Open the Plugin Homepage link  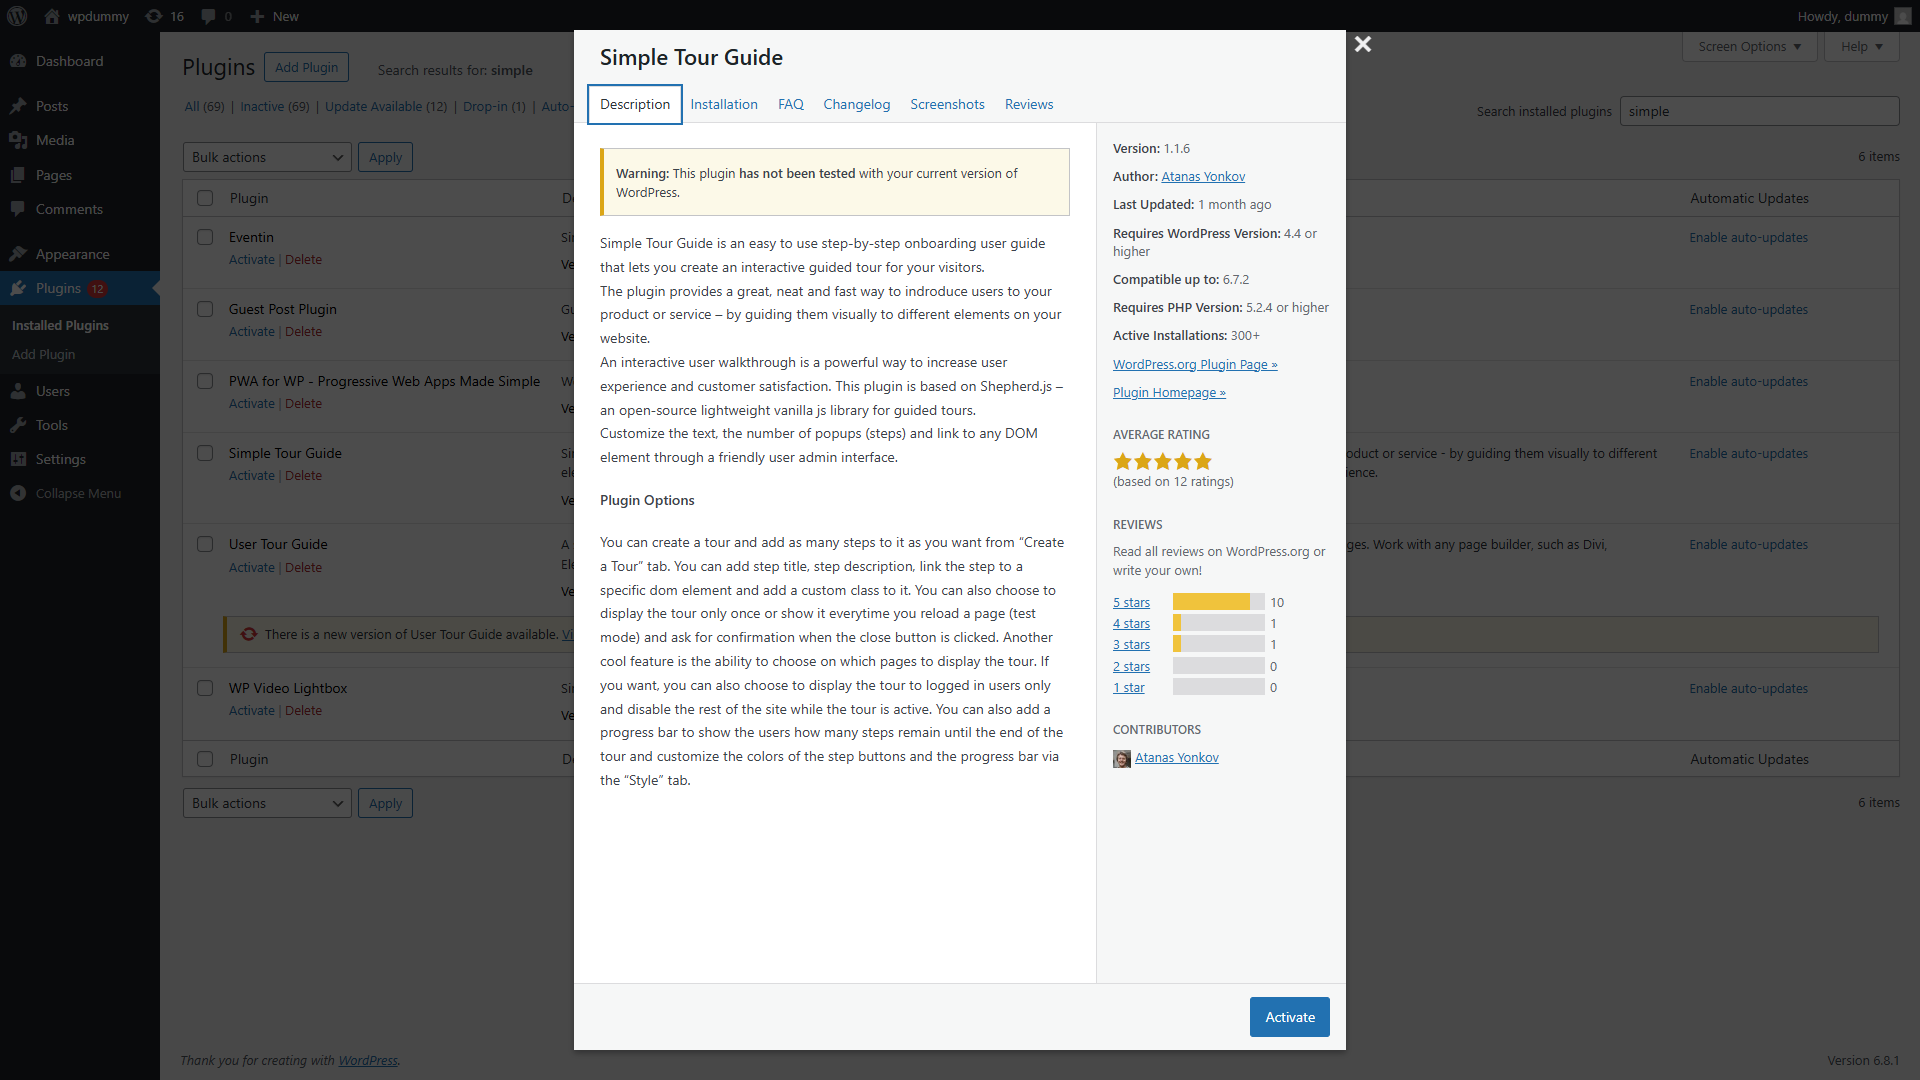click(x=1169, y=392)
